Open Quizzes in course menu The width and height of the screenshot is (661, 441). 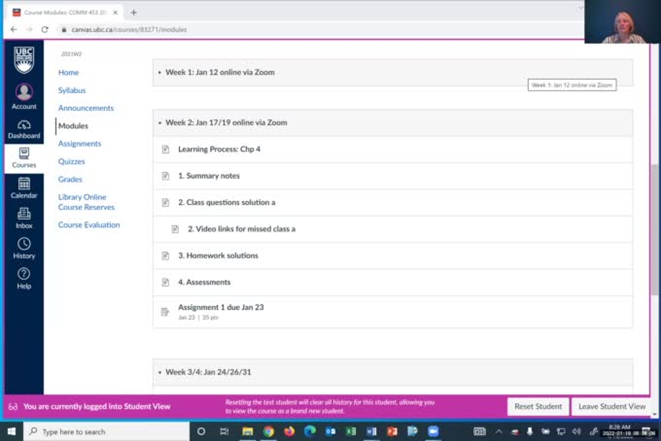coord(71,161)
